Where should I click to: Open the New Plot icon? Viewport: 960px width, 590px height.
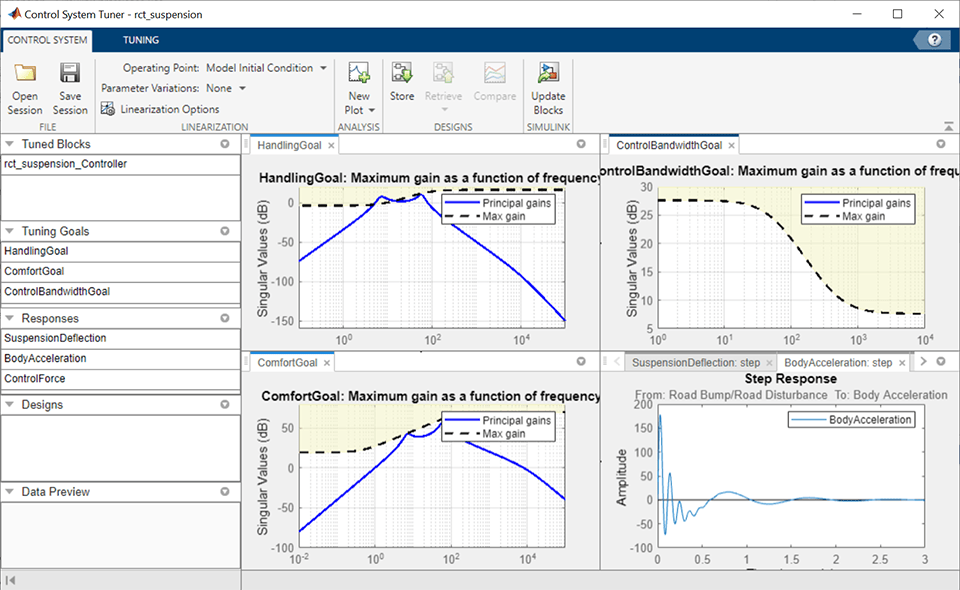(x=359, y=73)
